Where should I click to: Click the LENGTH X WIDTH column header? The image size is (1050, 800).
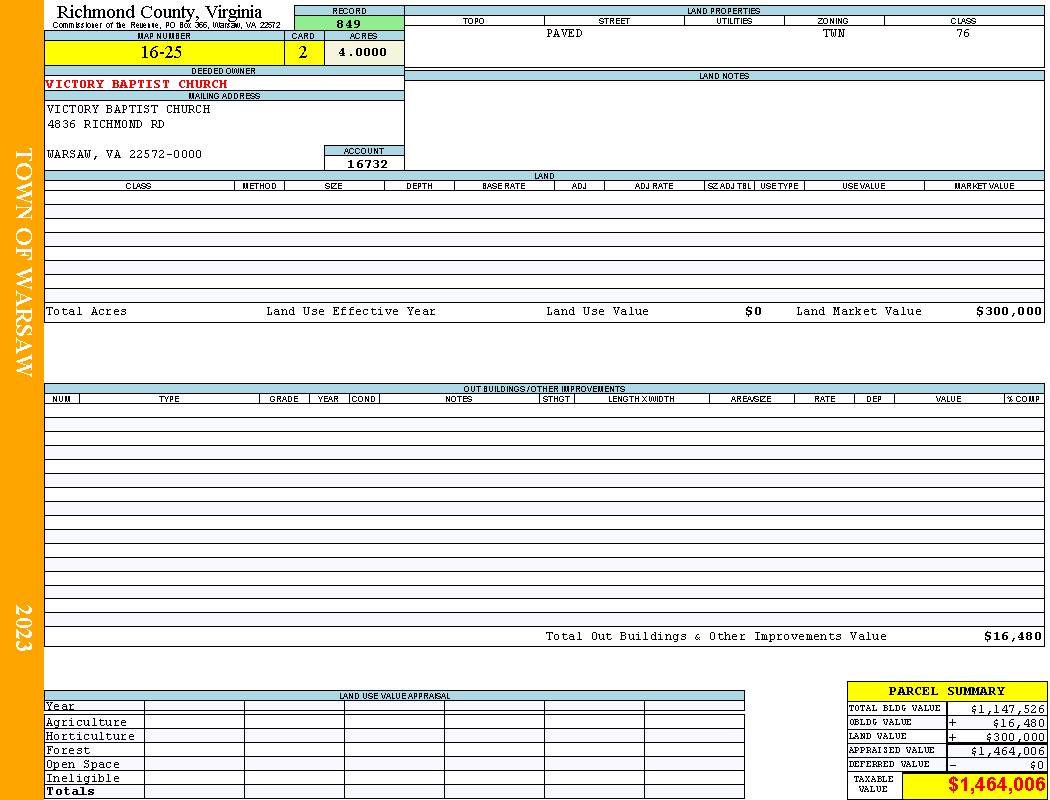(642, 398)
